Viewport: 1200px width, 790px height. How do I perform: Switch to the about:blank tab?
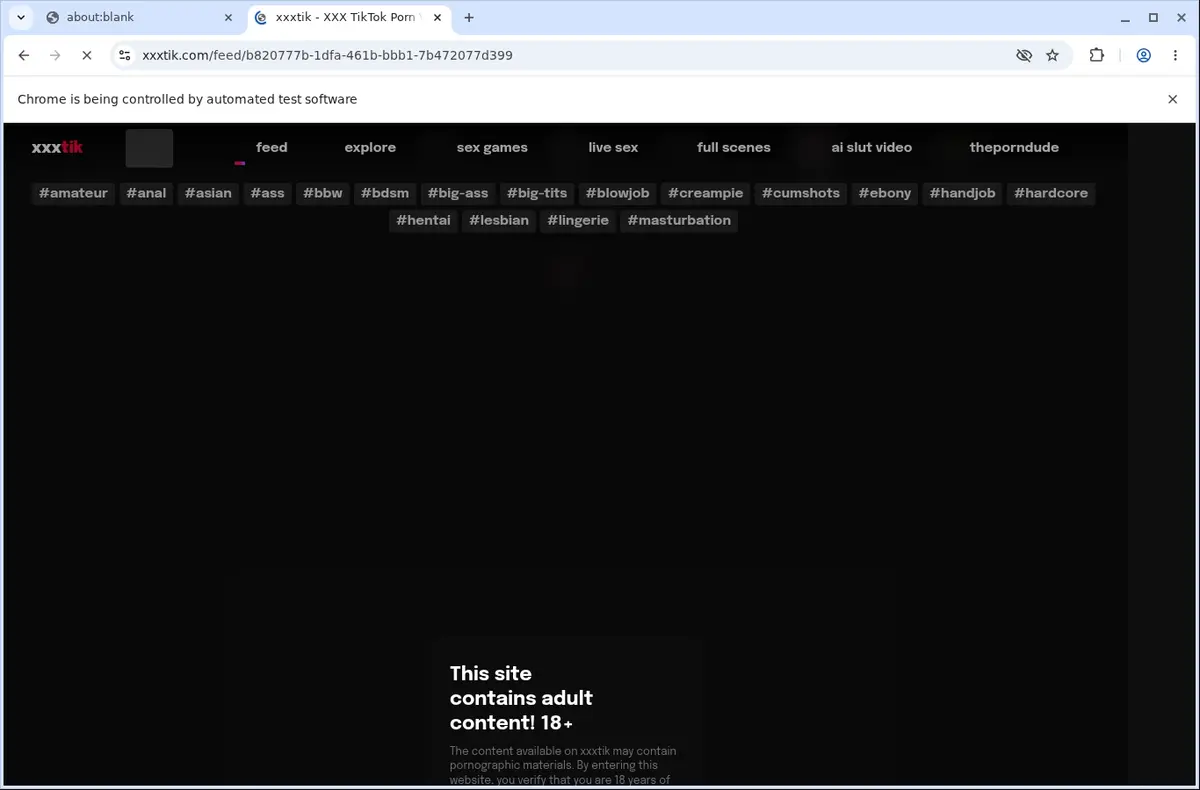[x=138, y=17]
